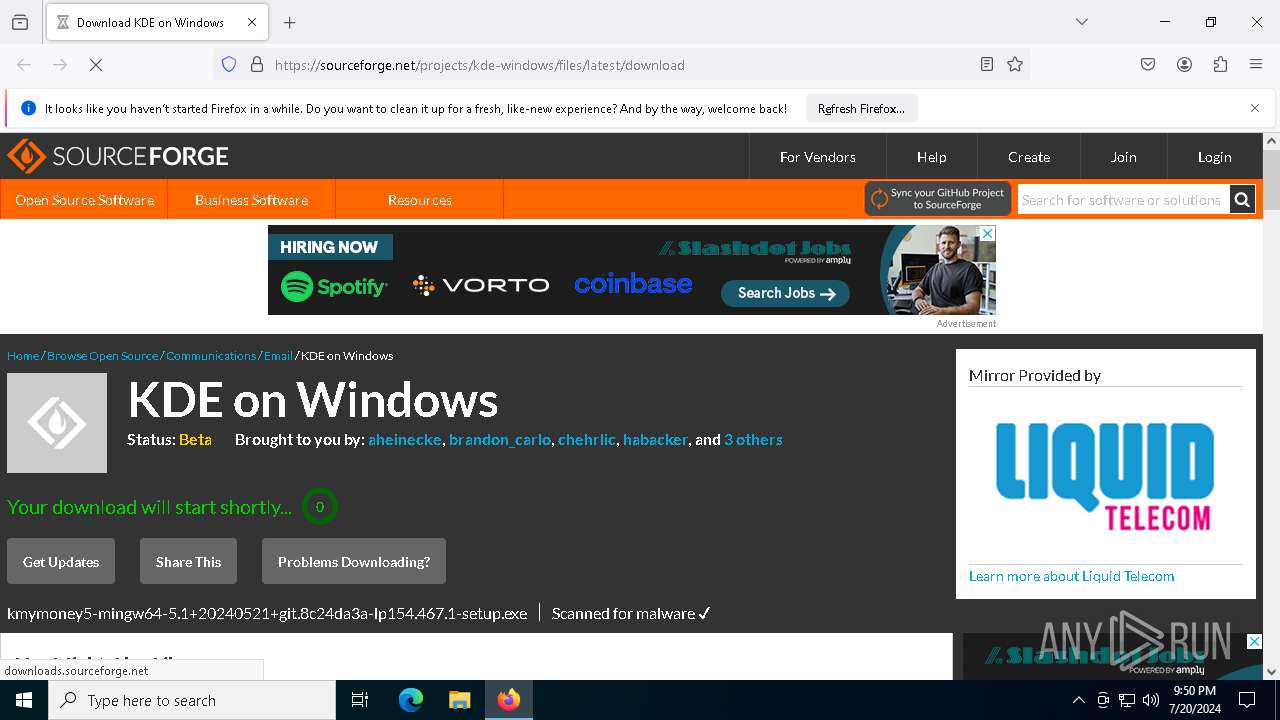
Task: Open brandon_carlo profile link
Action: point(500,440)
